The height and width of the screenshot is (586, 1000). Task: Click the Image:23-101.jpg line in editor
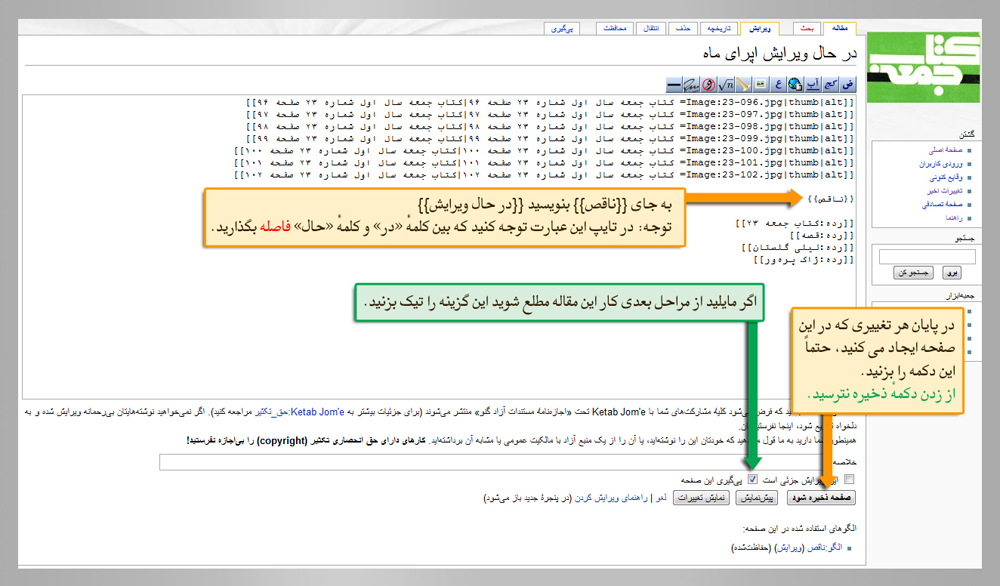click(544, 163)
